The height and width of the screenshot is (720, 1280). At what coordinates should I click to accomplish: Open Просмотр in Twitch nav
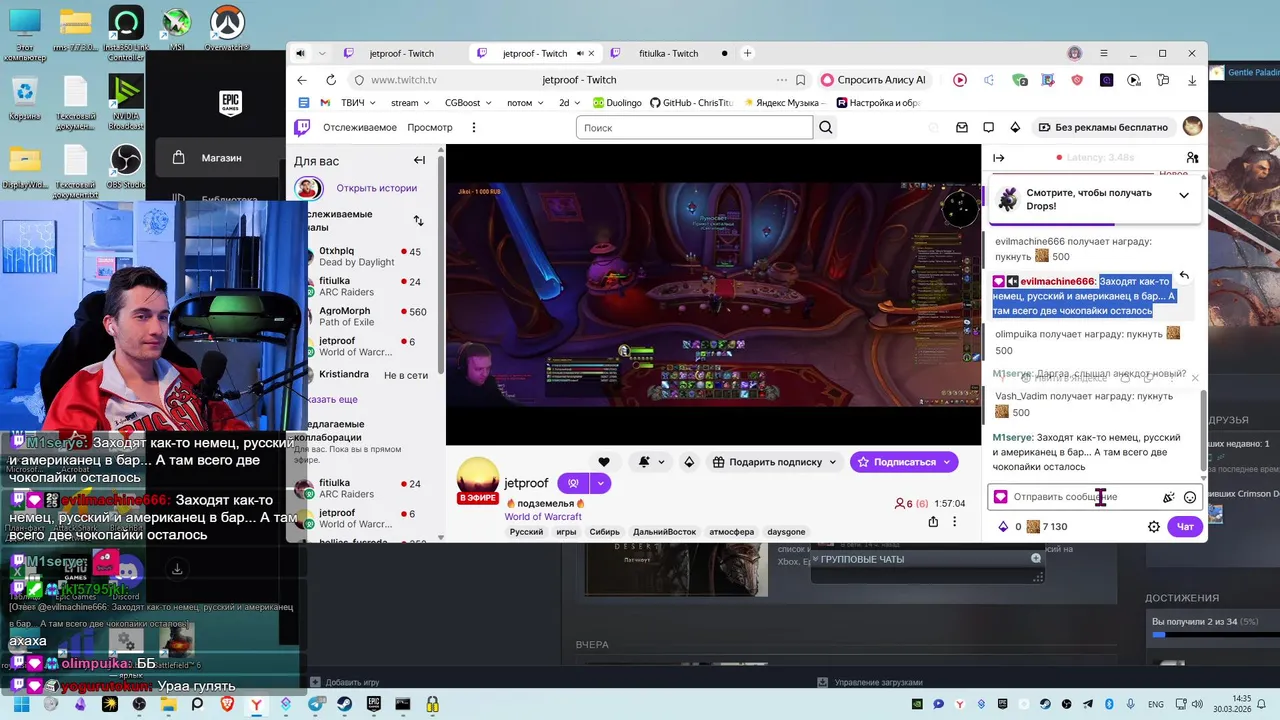[430, 127]
